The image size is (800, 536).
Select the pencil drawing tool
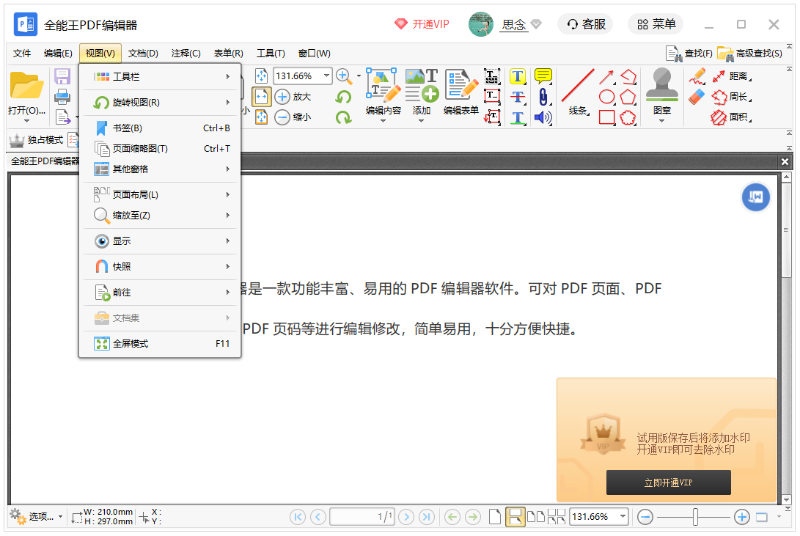click(x=696, y=76)
